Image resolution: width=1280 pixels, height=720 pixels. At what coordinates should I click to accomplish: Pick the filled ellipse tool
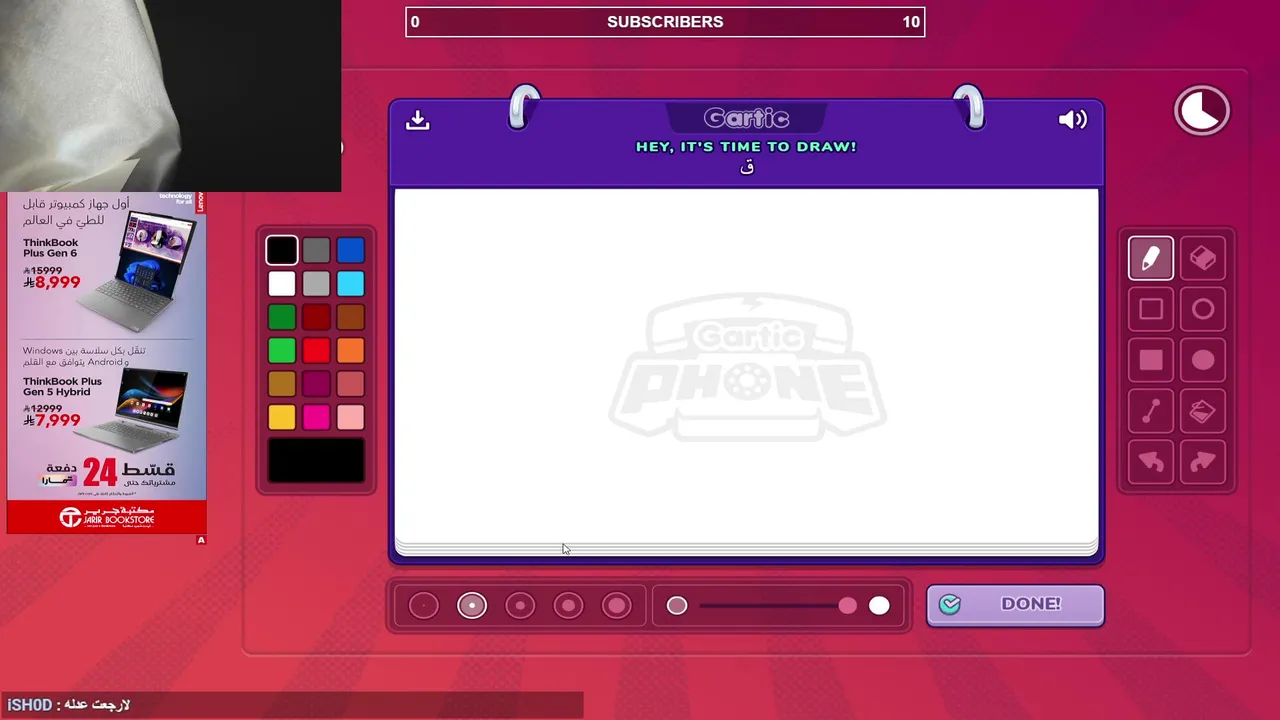click(1203, 361)
